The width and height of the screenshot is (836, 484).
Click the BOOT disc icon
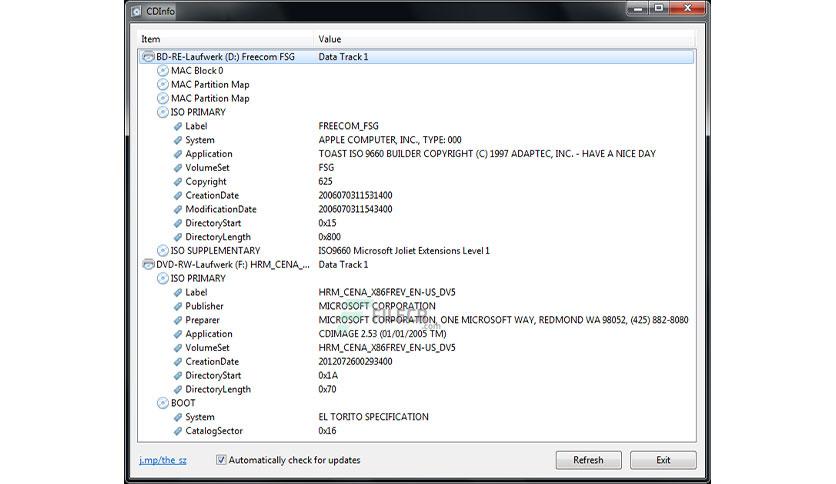click(163, 403)
